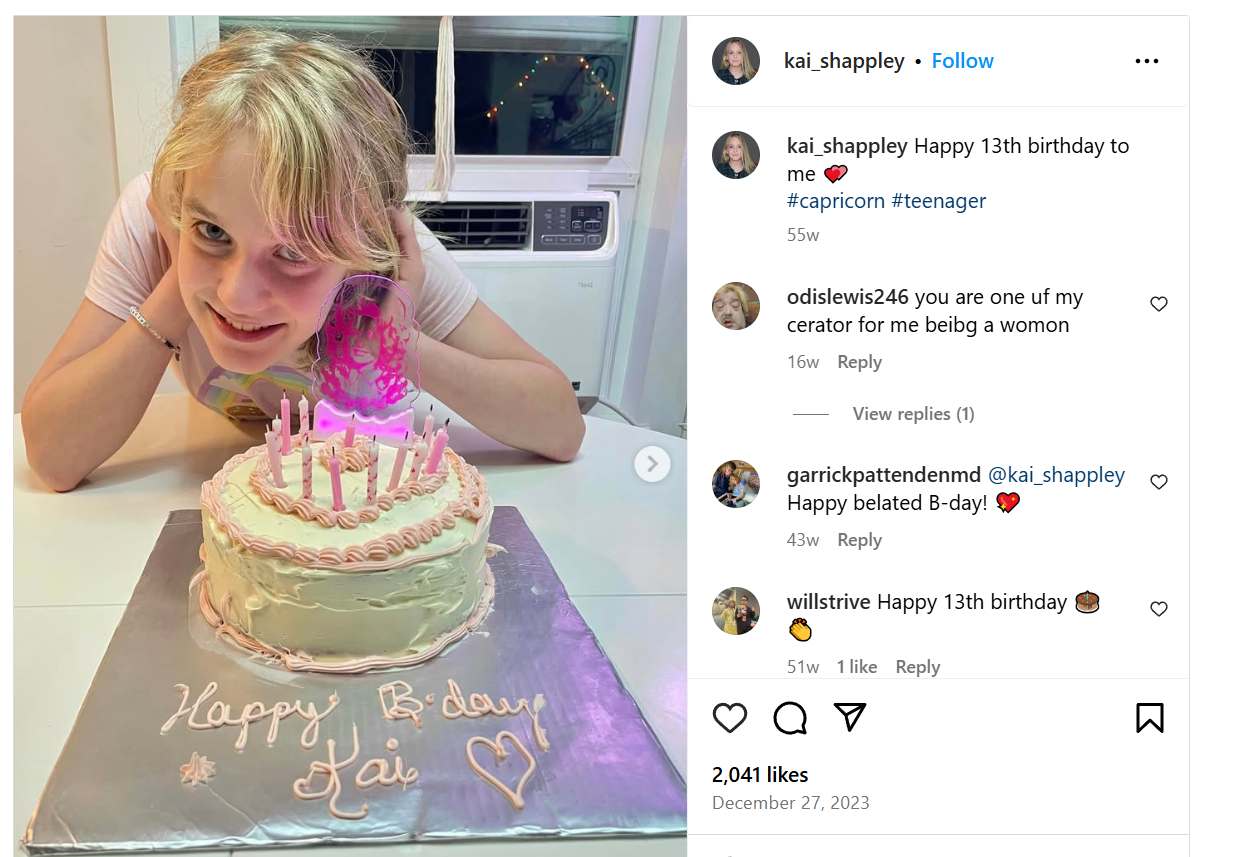1244x857 pixels.
Task: Expand View replies (1)
Action: click(x=913, y=414)
